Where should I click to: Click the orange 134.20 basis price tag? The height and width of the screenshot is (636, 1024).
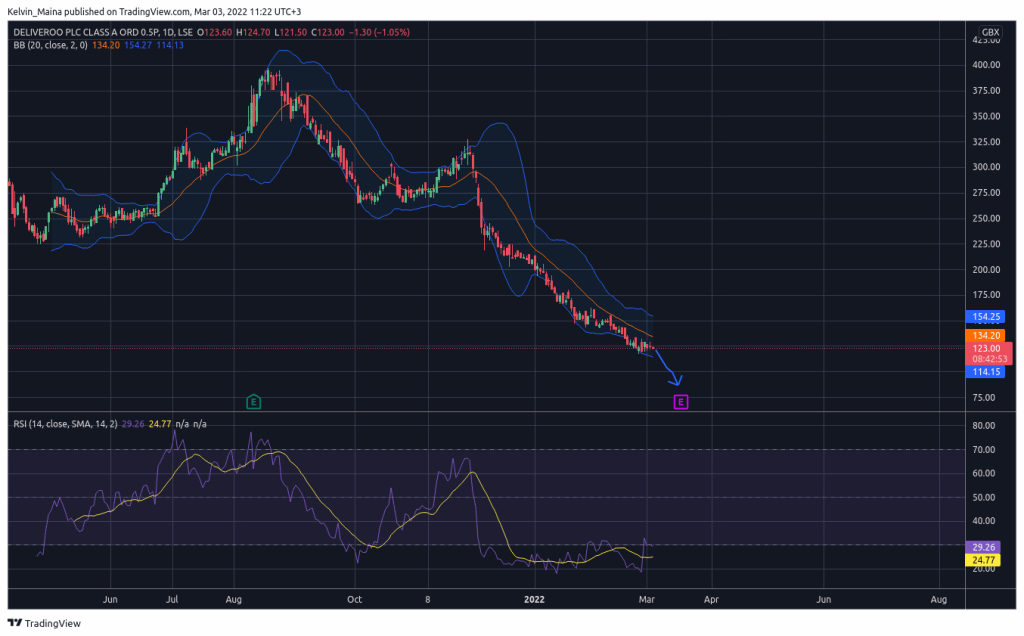(986, 336)
